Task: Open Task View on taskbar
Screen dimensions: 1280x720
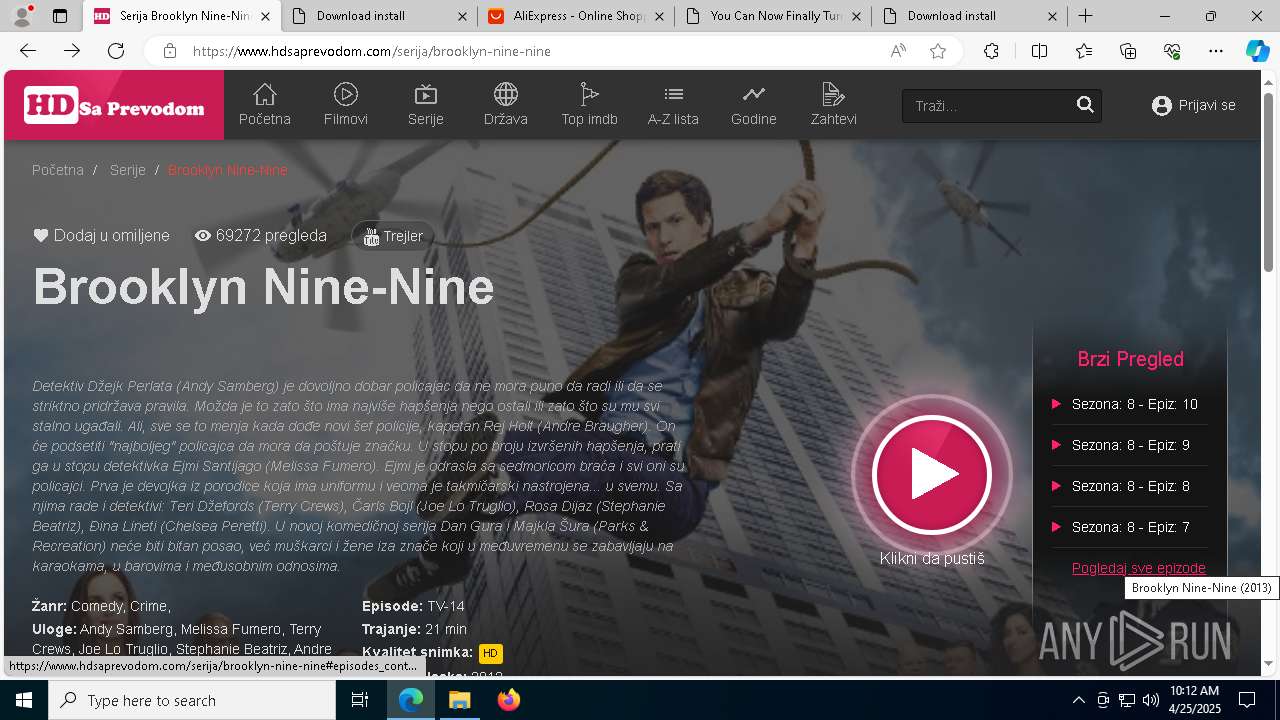Action: pyautogui.click(x=360, y=700)
